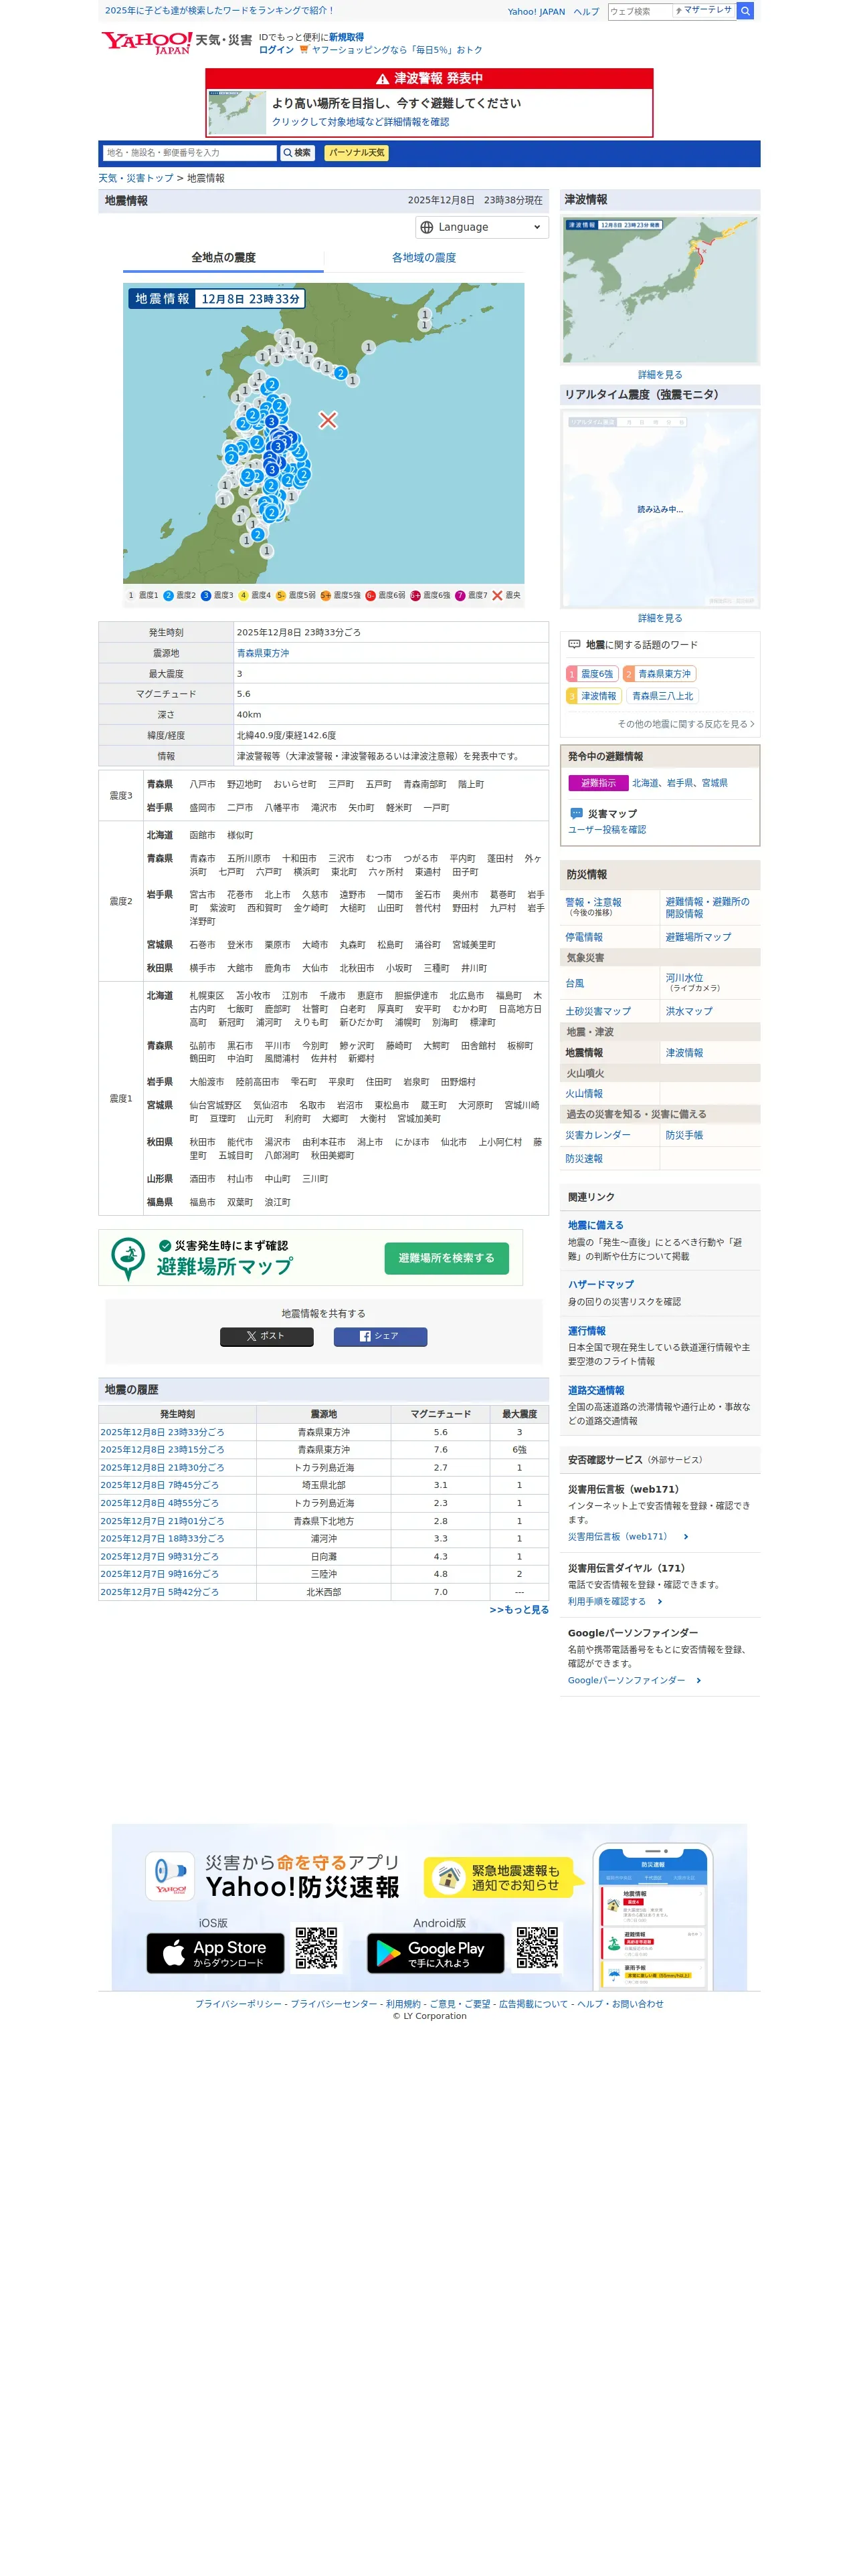Click the tsunami warning triangle icon
The height and width of the screenshot is (2576, 859).
point(382,79)
